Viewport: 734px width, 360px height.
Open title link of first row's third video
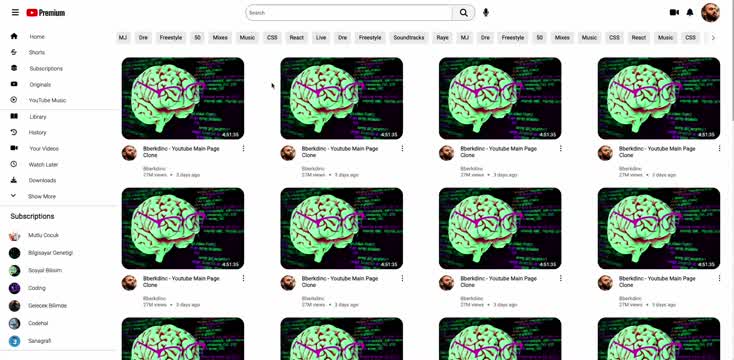tap(499, 152)
